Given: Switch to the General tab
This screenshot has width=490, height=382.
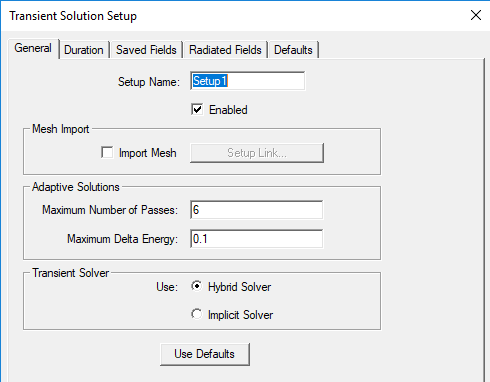Looking at the screenshot, I should (33, 48).
